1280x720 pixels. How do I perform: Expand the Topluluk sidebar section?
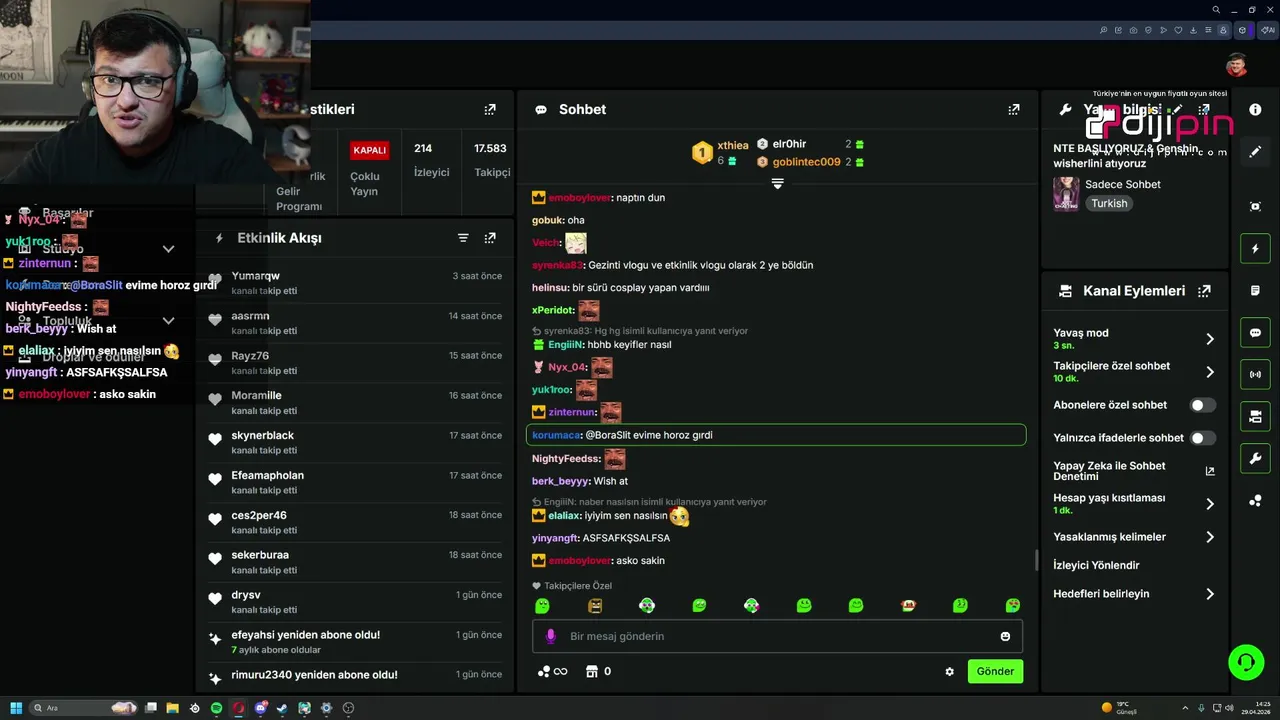coord(168,321)
